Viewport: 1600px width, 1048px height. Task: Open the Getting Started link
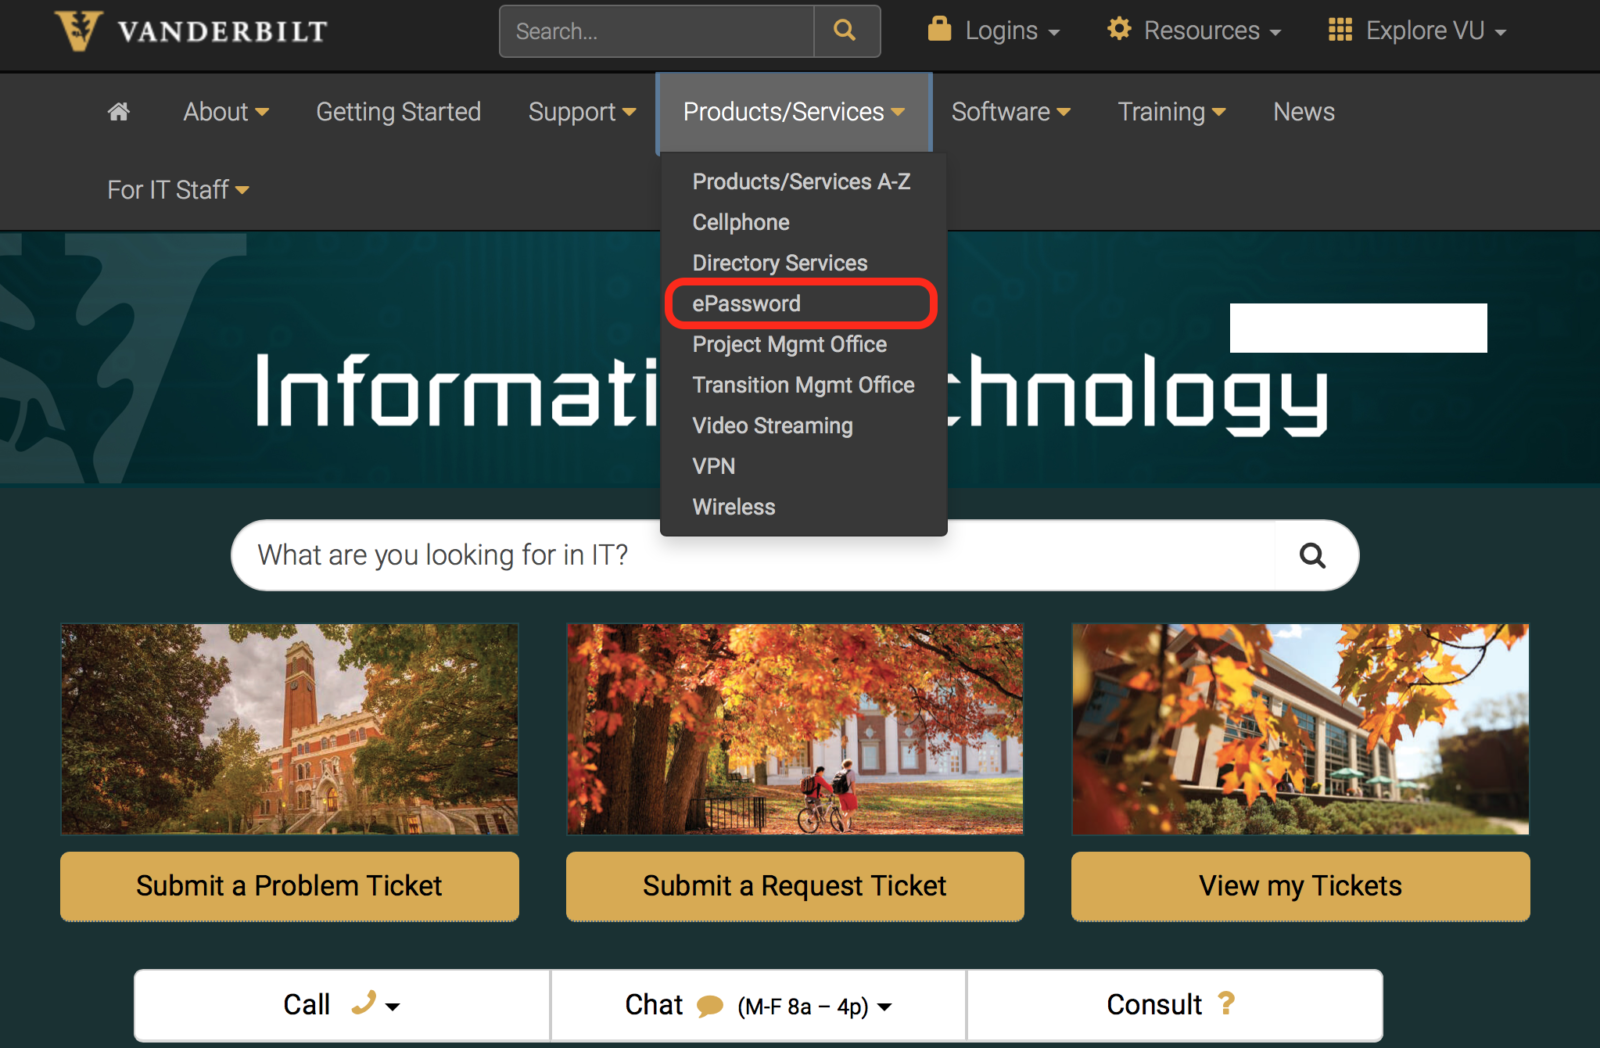click(398, 112)
